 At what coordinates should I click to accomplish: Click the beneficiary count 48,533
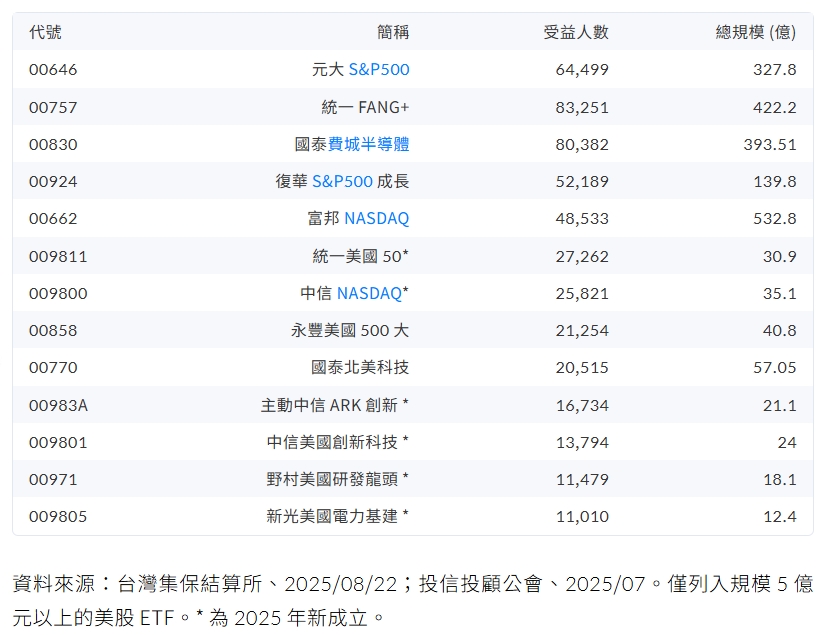coord(582,218)
